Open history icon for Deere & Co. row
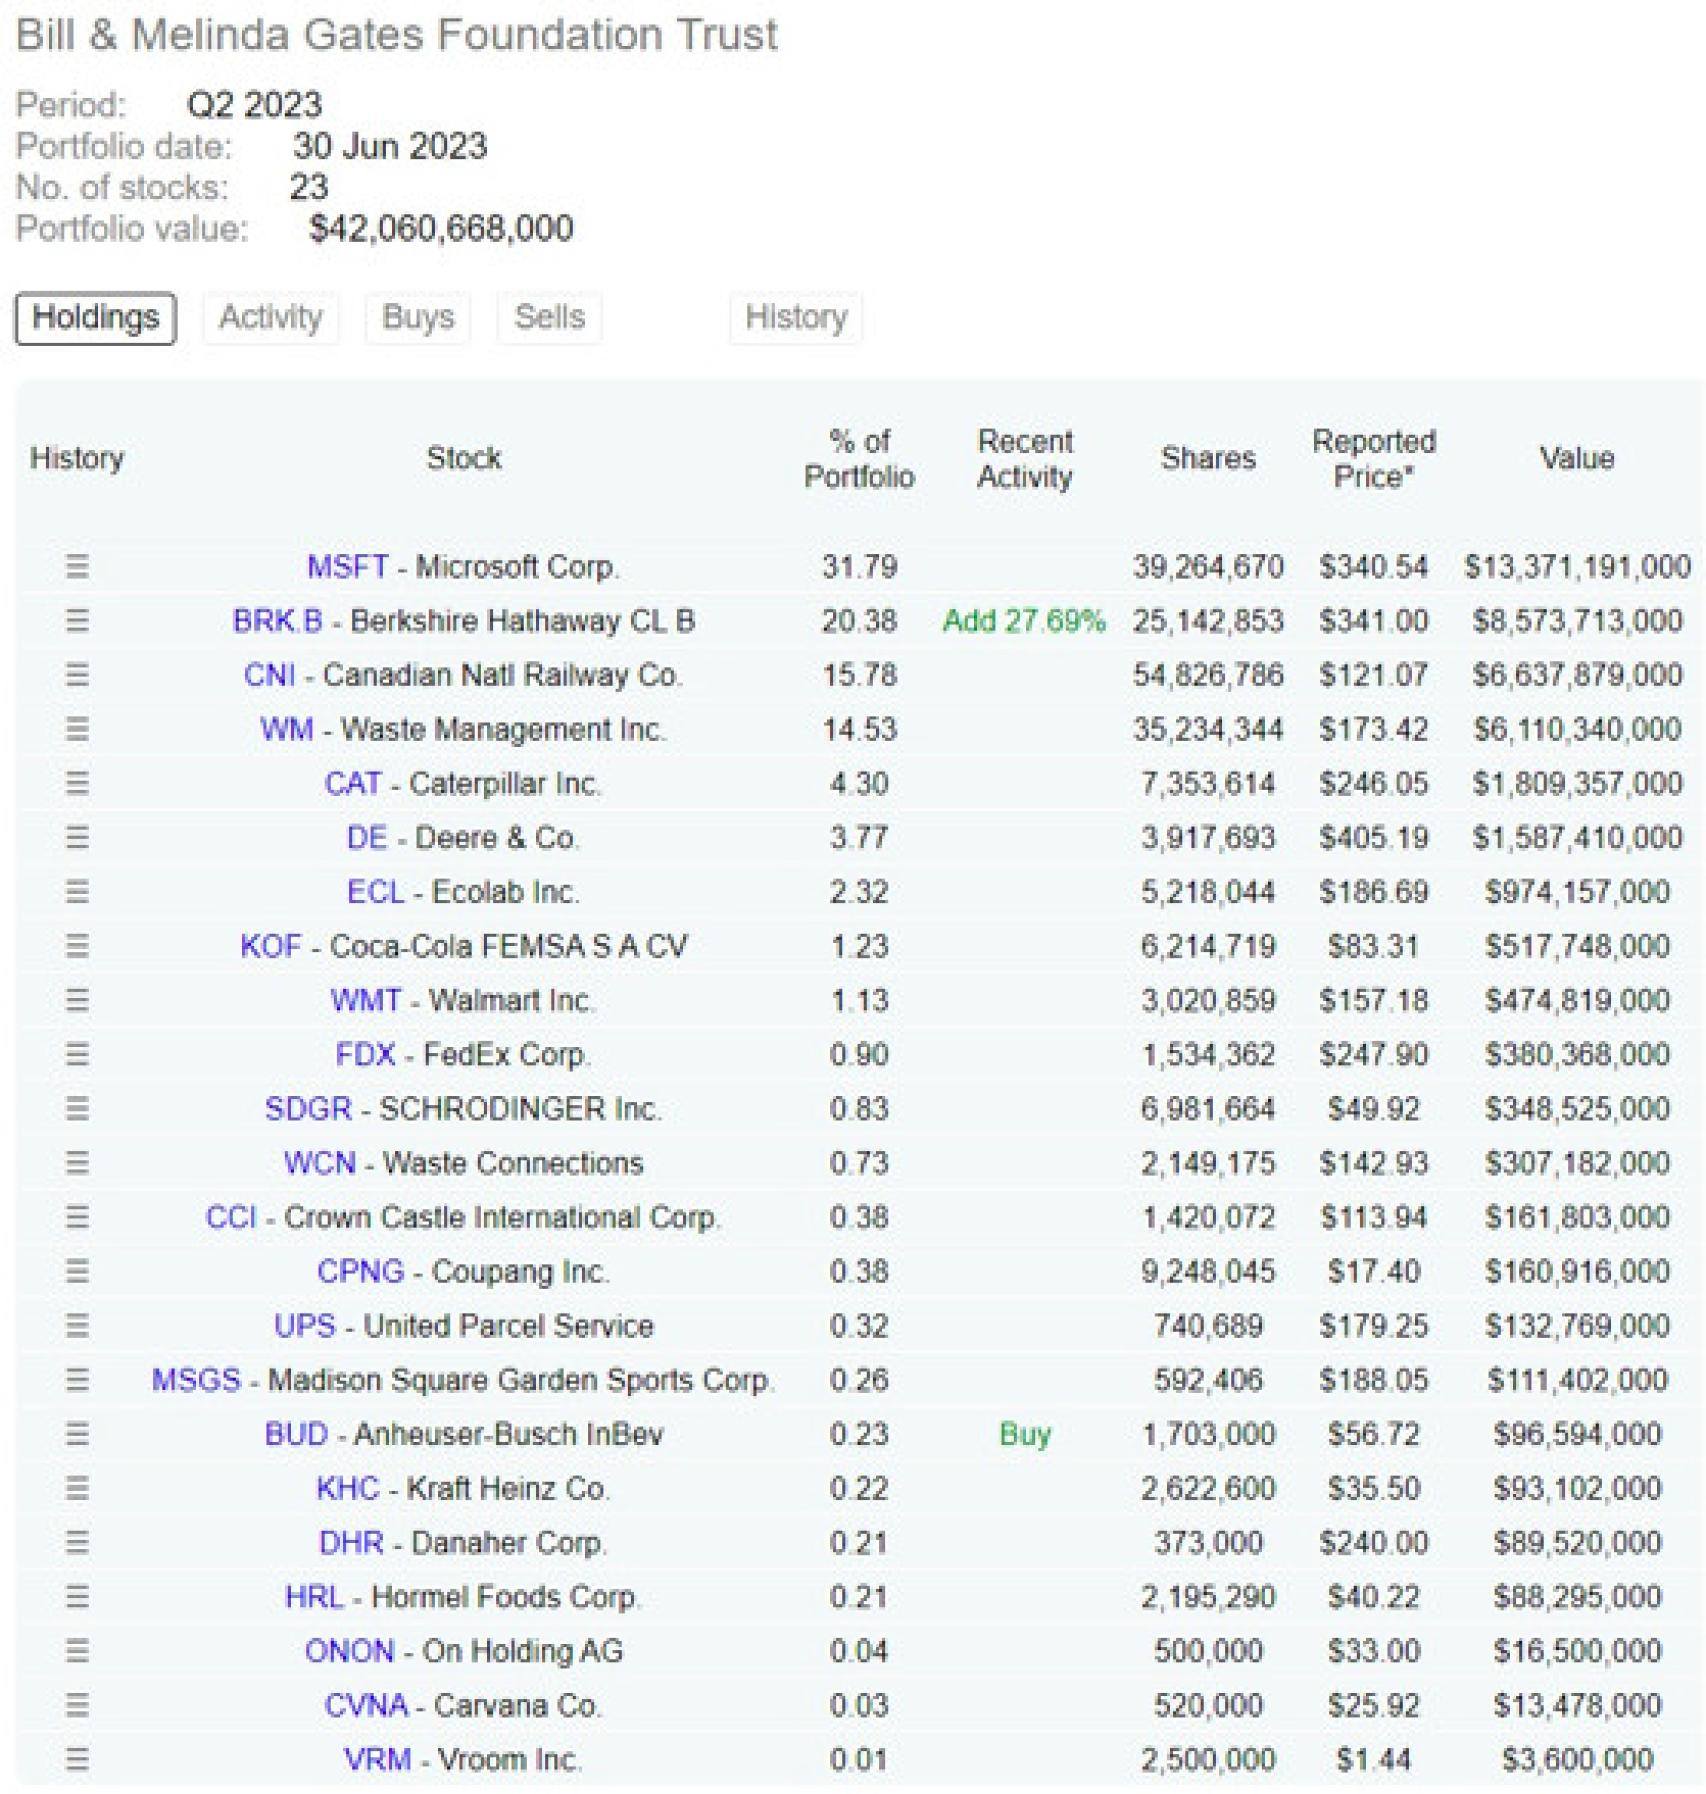Image resolution: width=1706 pixels, height=1794 pixels. [x=77, y=837]
